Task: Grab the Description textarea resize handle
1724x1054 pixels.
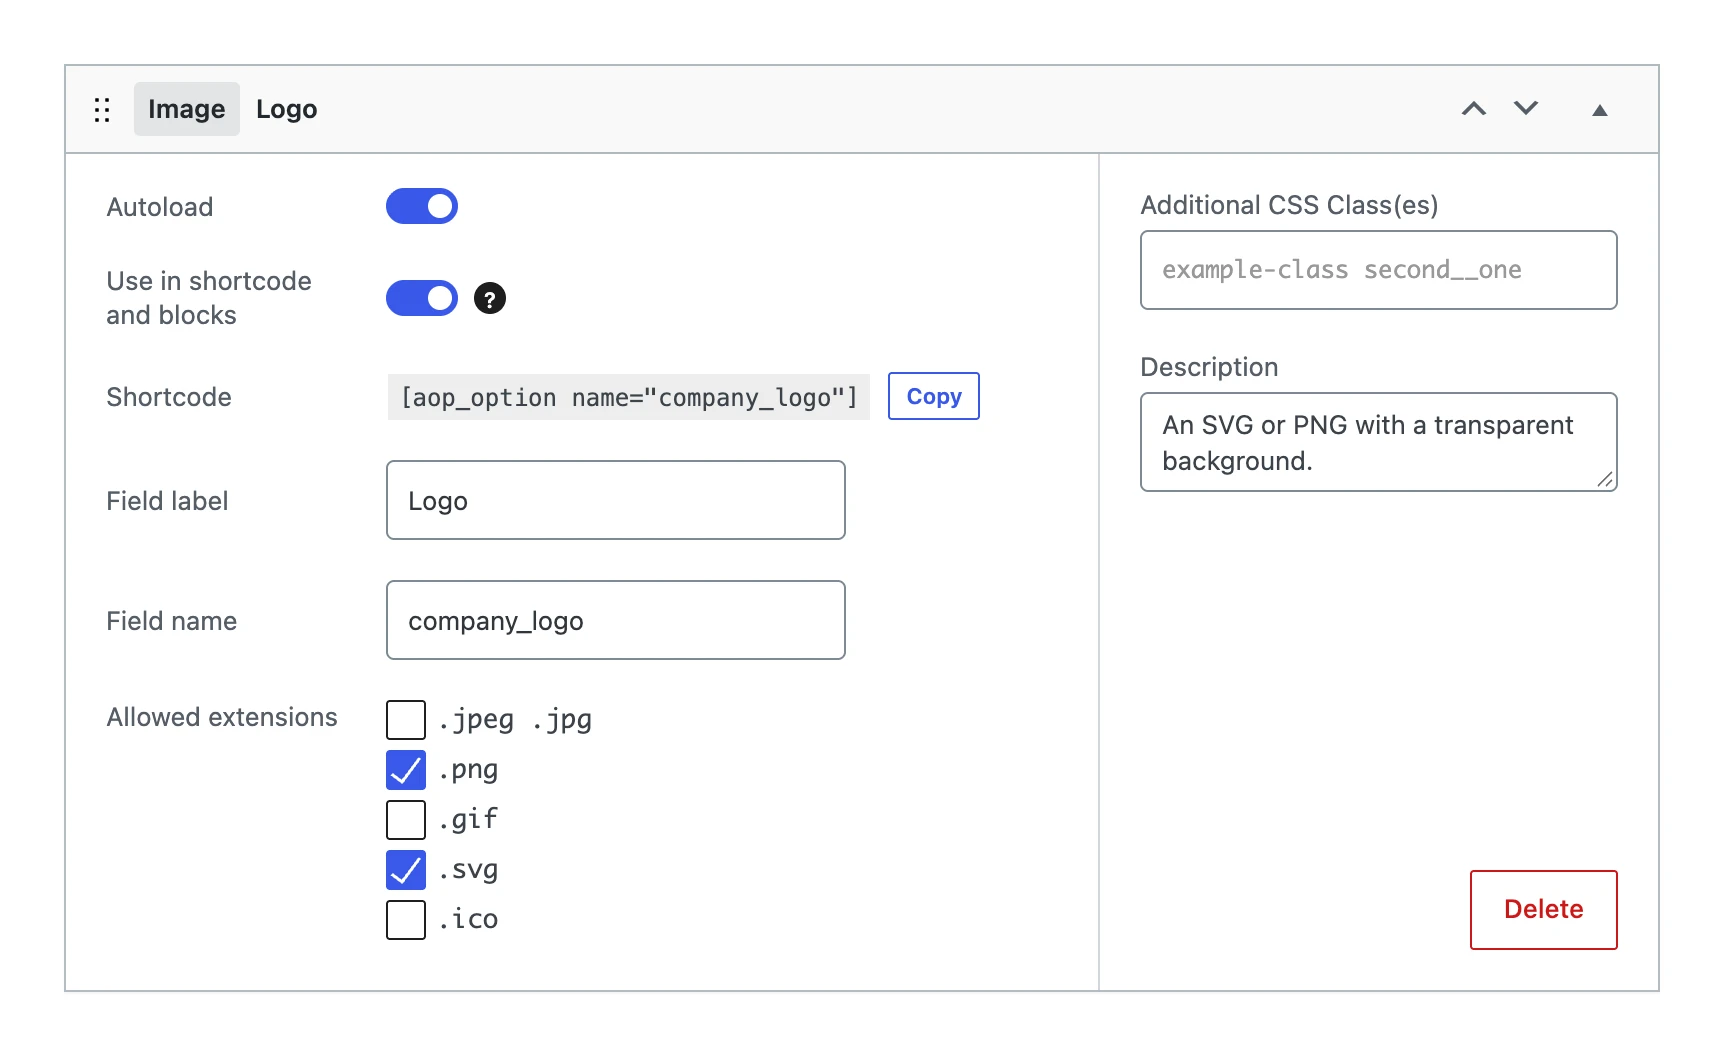Action: click(1605, 480)
